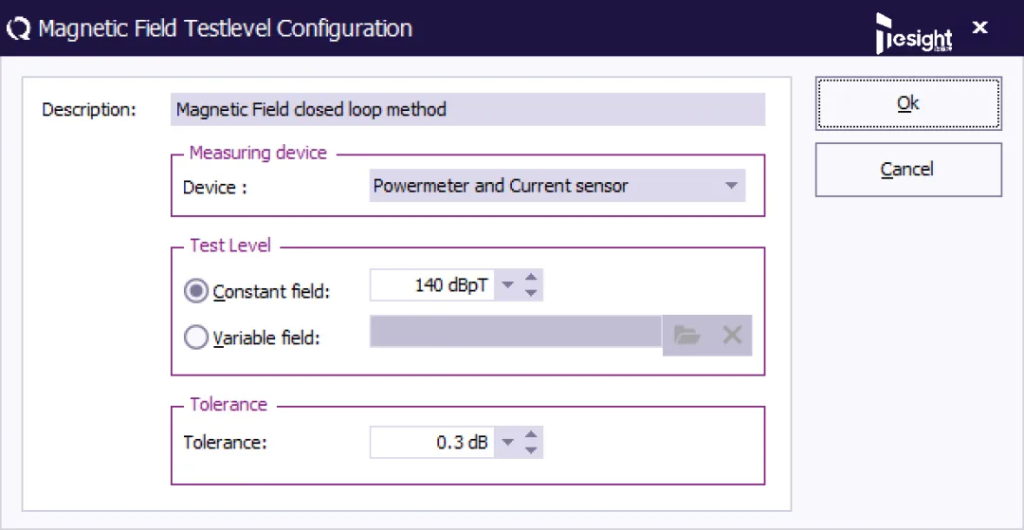Click into the Description text field
This screenshot has width=1024, height=530.
click(468, 110)
